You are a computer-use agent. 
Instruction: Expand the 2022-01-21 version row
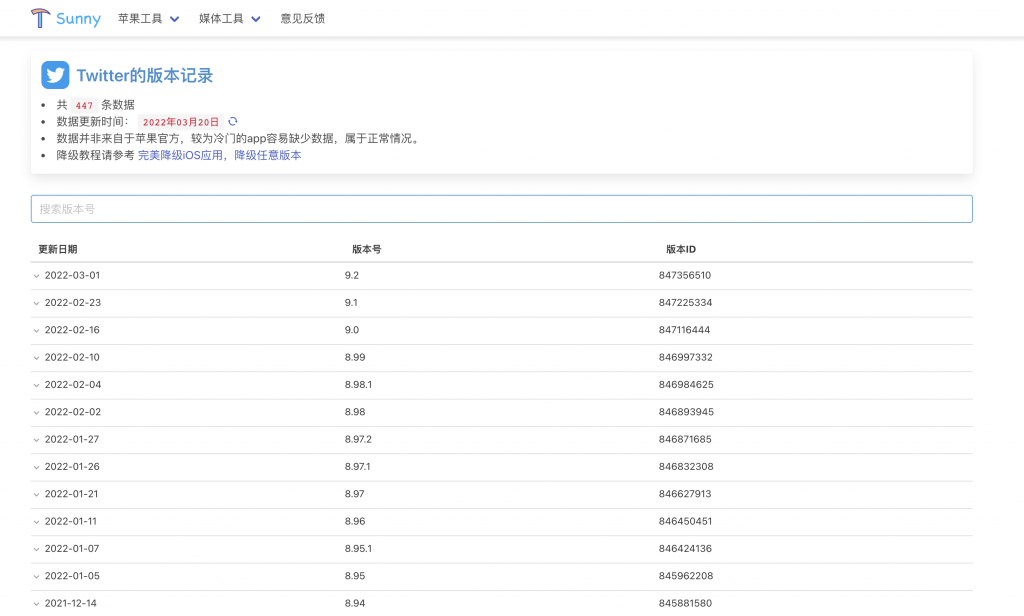(x=37, y=495)
